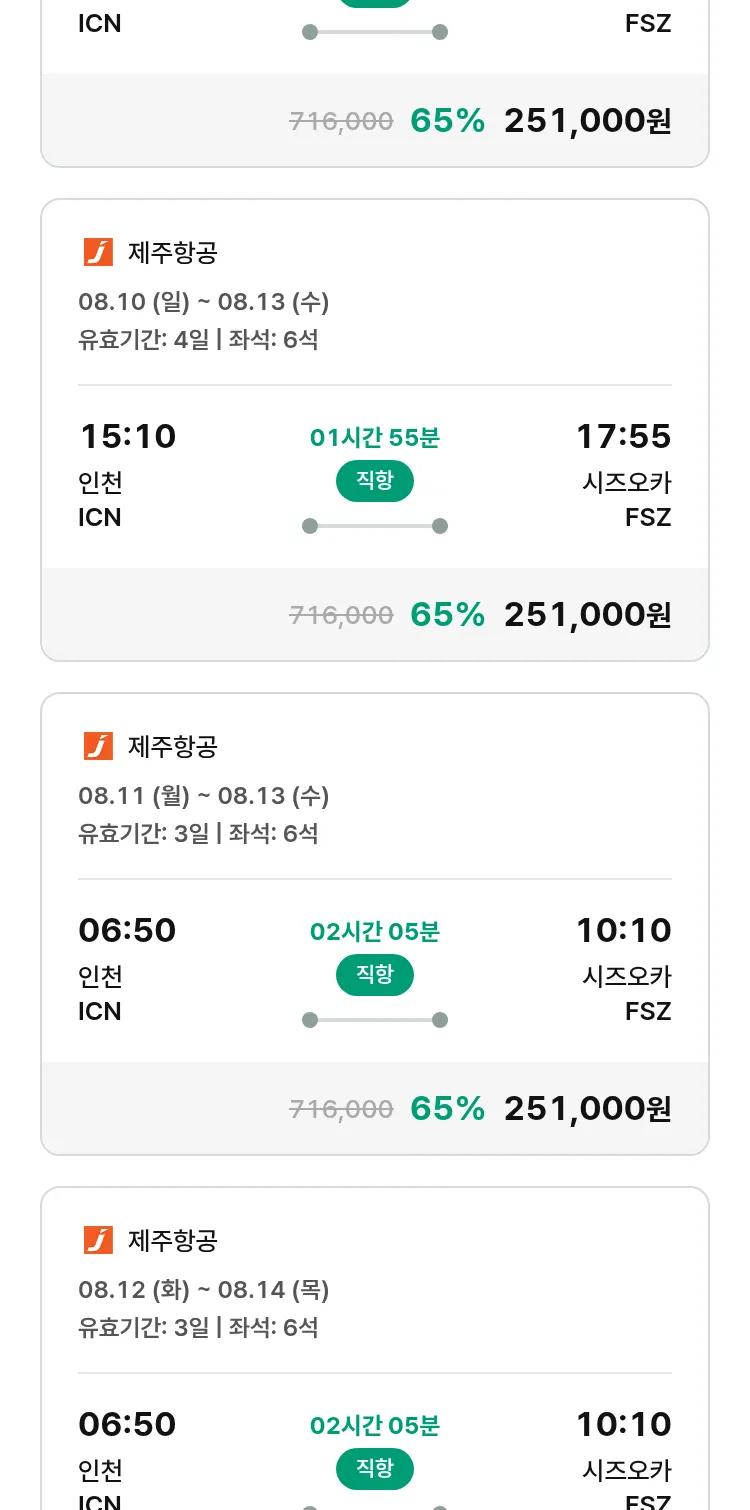Screen dimensions: 750x1510
Task: Click the 유효기간: 4일 seat info line
Action: point(198,340)
